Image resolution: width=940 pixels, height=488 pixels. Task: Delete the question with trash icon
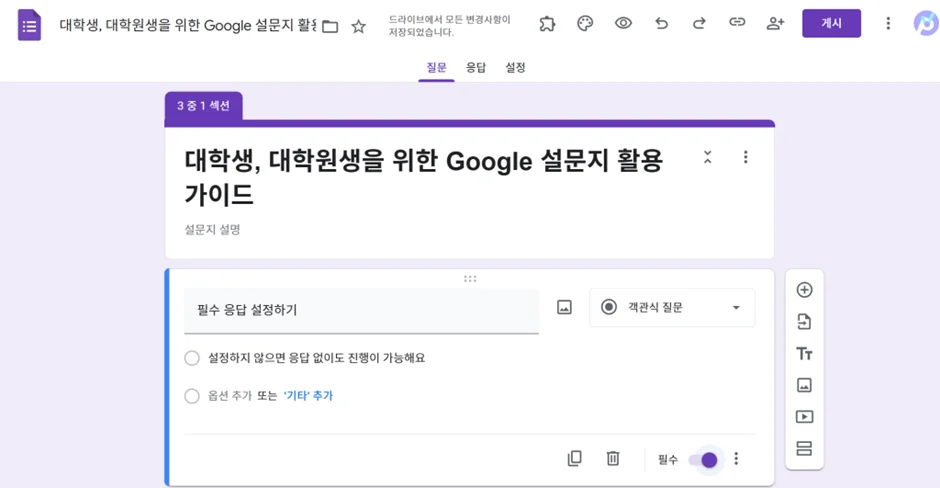pyautogui.click(x=613, y=459)
